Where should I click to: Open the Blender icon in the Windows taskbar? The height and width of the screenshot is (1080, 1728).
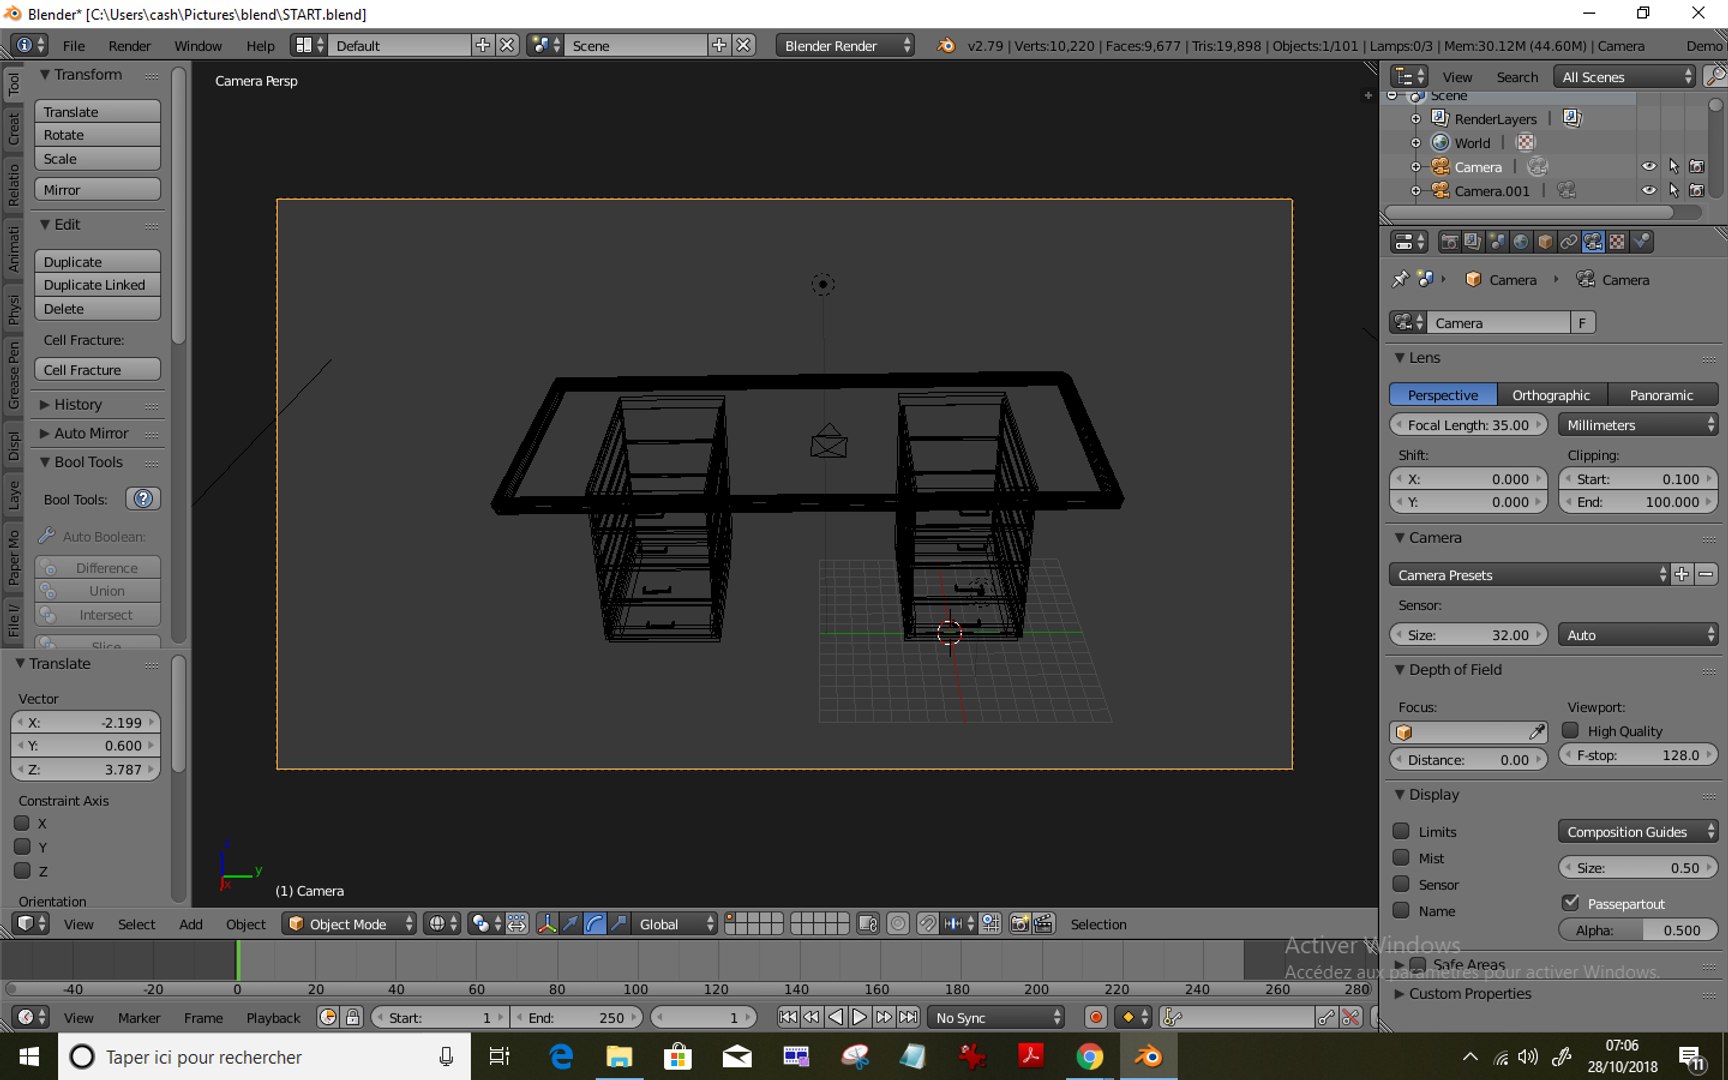(x=1148, y=1056)
